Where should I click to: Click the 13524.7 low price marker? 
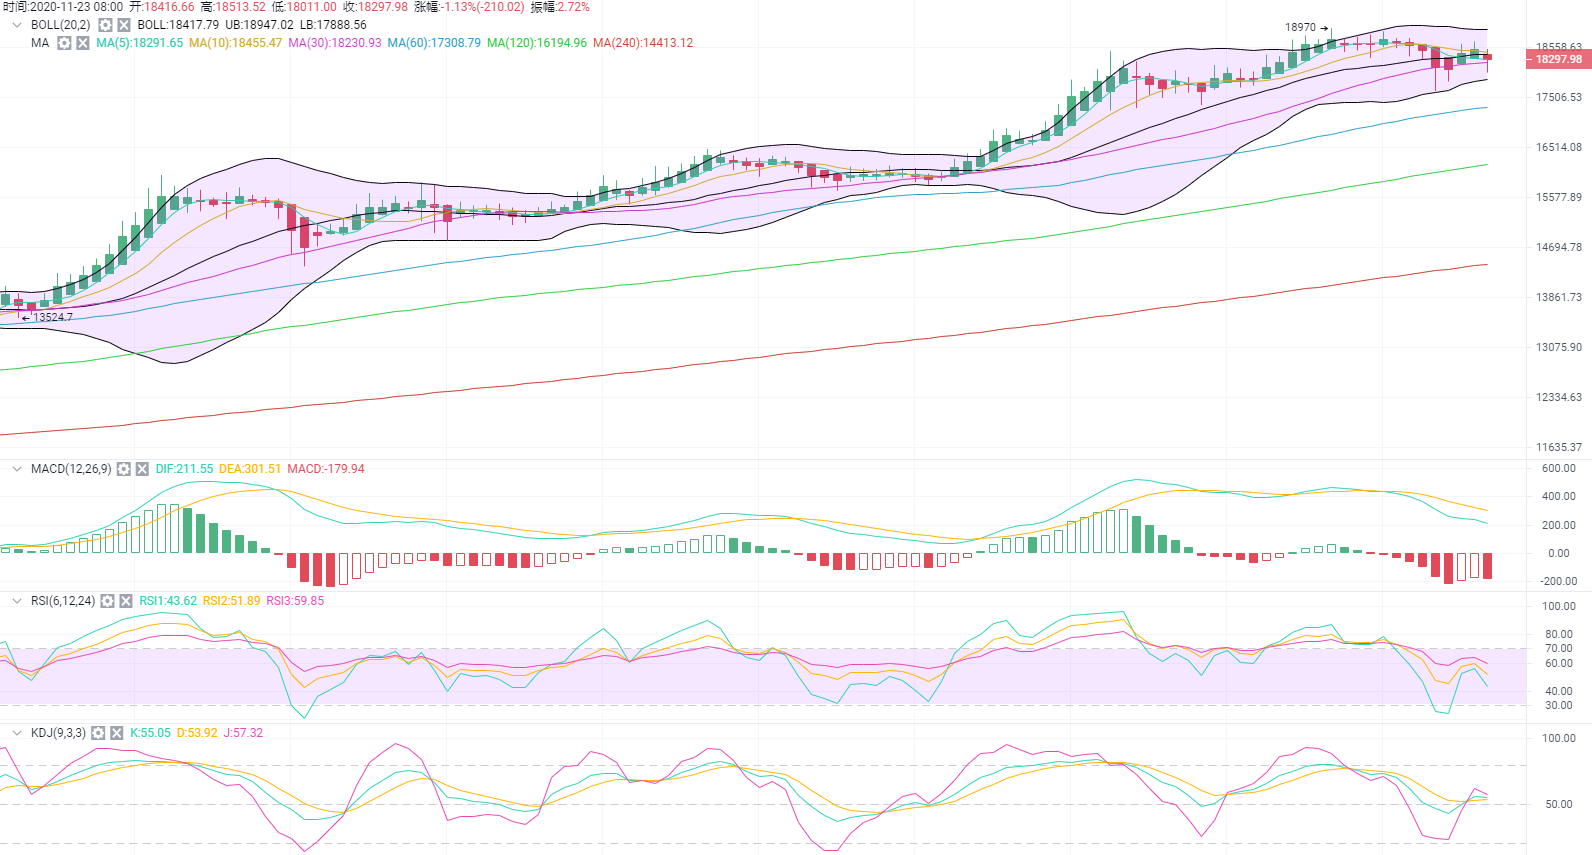click(x=52, y=317)
